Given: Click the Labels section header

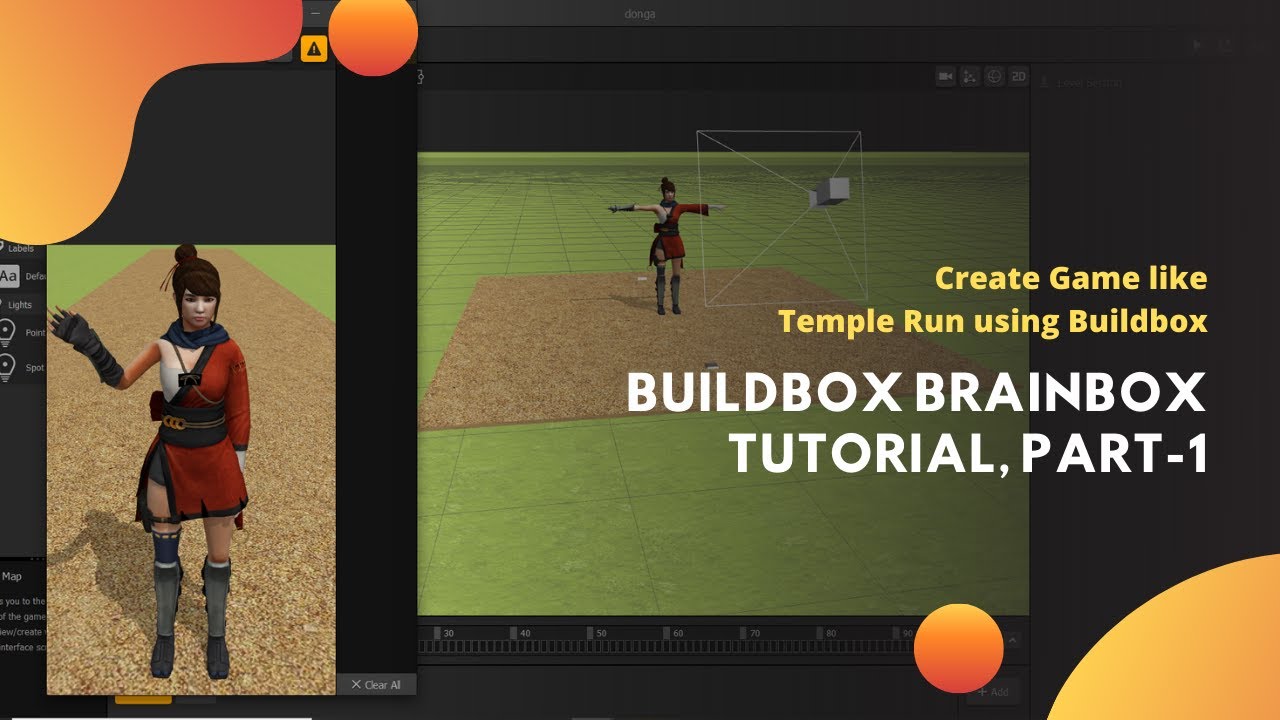Looking at the screenshot, I should tap(19, 249).
